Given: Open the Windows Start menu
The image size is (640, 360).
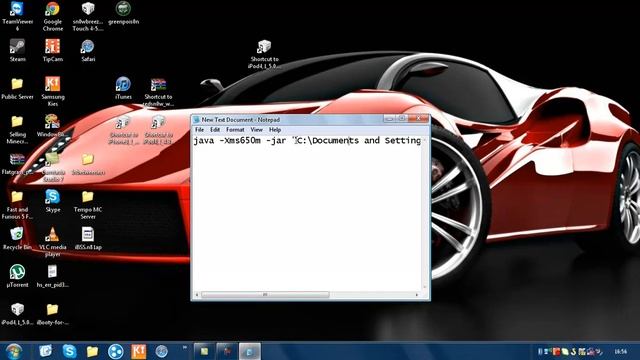Looking at the screenshot, I should coord(14,351).
